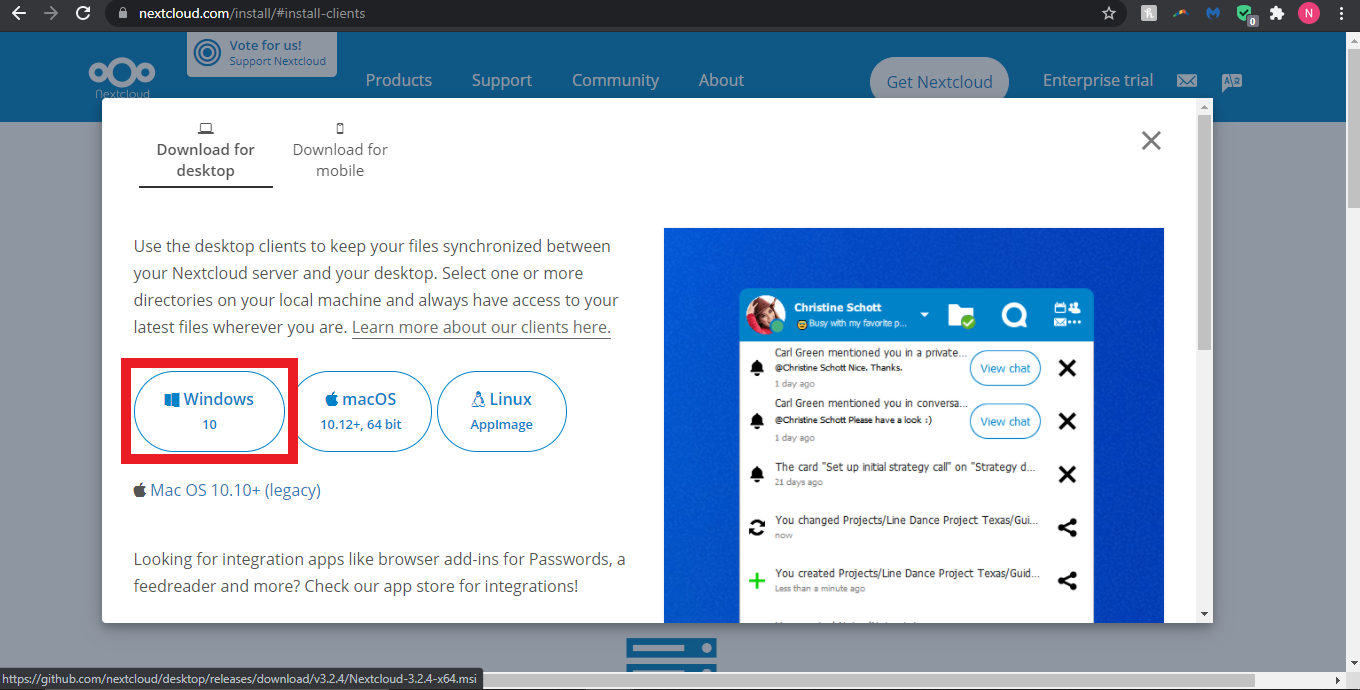Open Chrome's three-dot menu
This screenshot has height=690, width=1360.
1341,14
